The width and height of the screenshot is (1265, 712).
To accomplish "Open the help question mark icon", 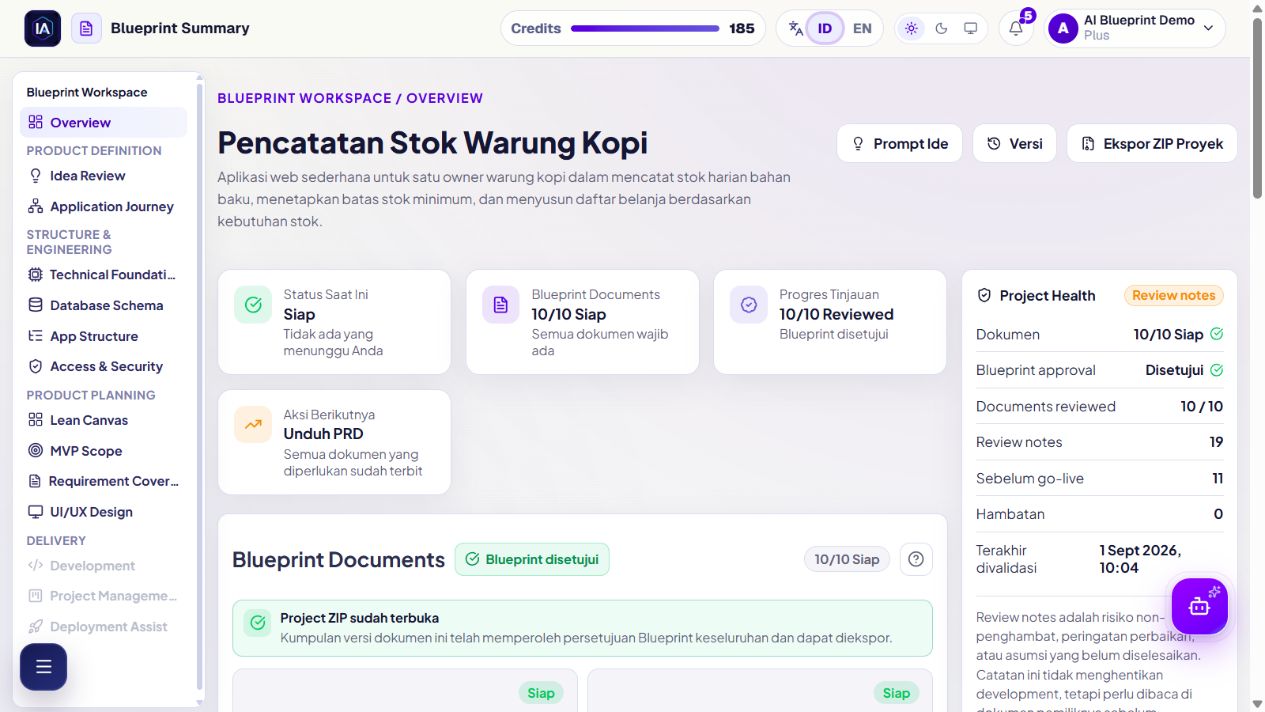I will pyautogui.click(x=916, y=559).
